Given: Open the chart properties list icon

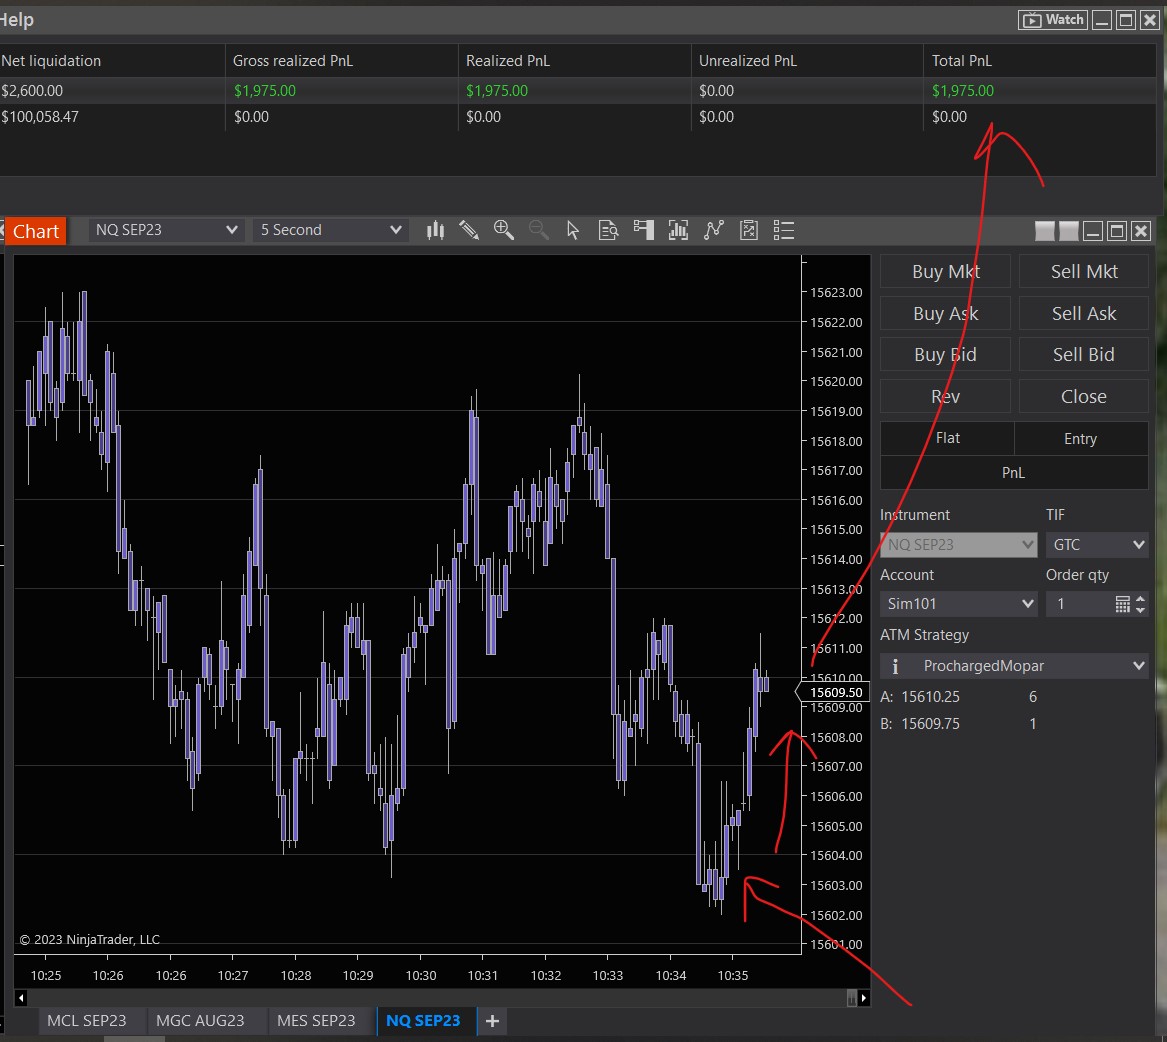Looking at the screenshot, I should pos(784,231).
